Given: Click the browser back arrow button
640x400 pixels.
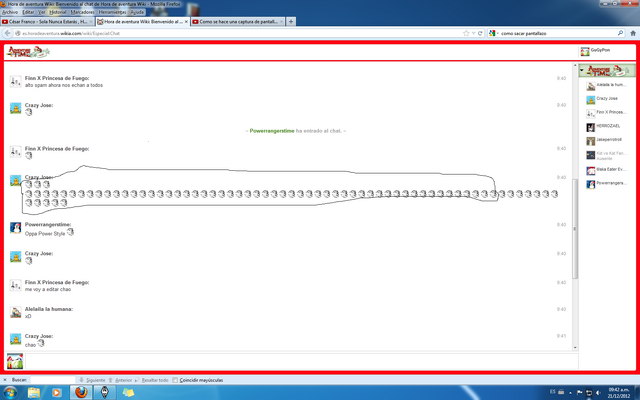Looking at the screenshot, I should (8, 33).
